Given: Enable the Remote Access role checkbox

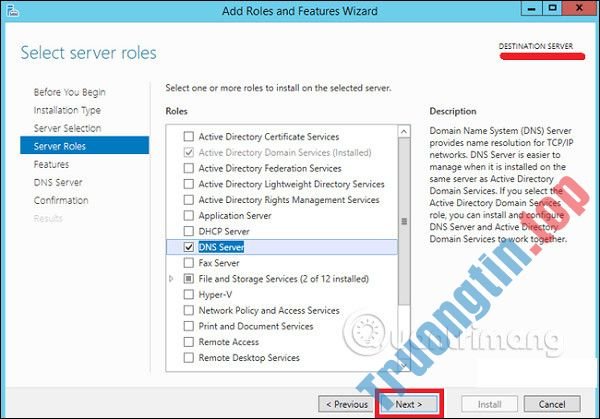Looking at the screenshot, I should pos(189,342).
